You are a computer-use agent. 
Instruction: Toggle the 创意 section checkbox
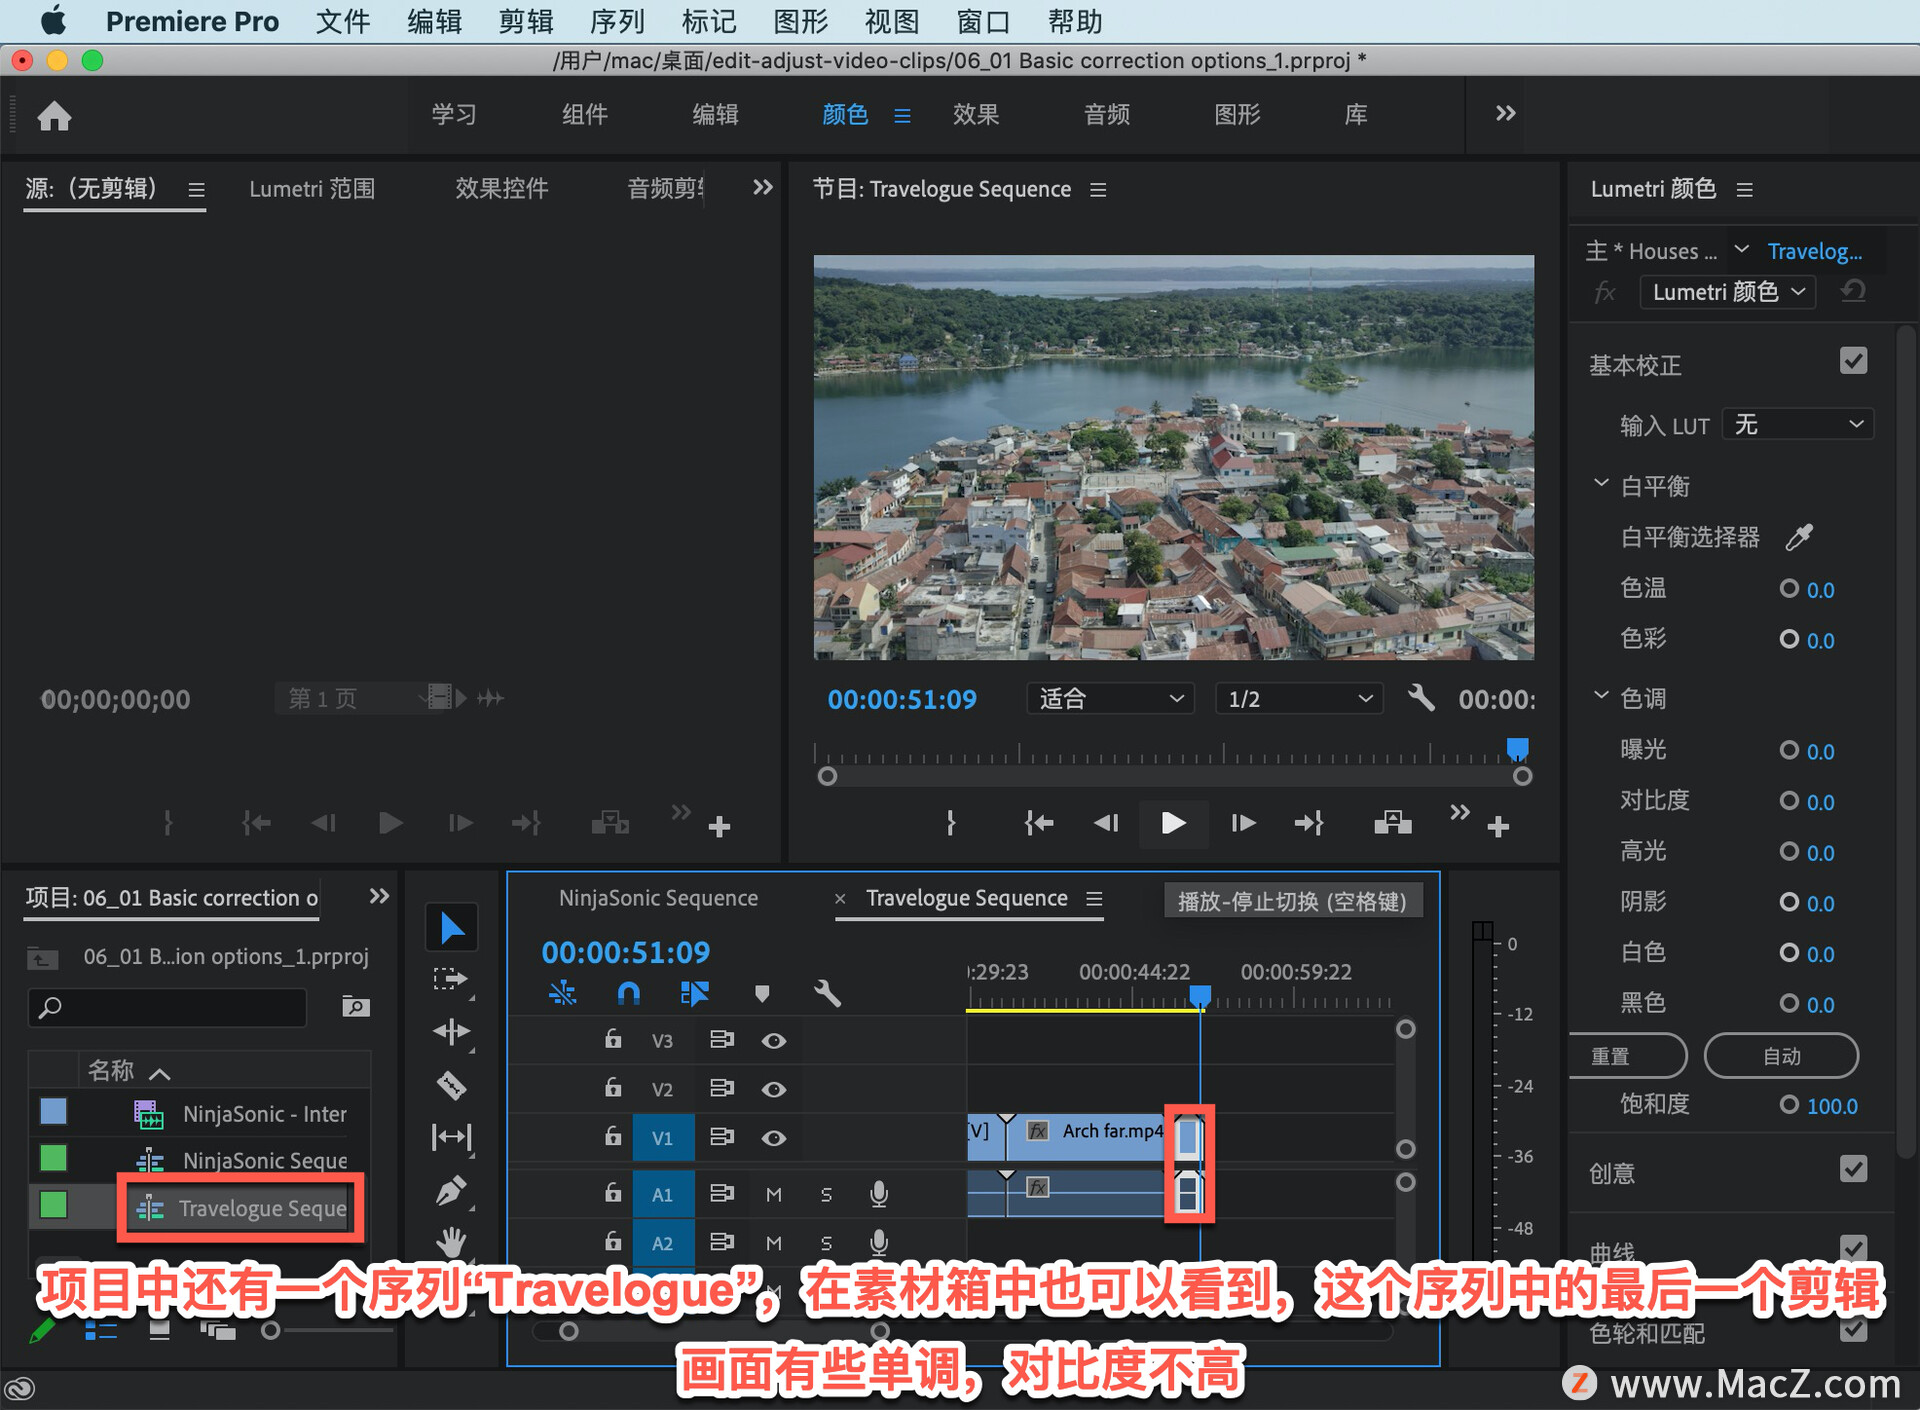[1853, 1169]
